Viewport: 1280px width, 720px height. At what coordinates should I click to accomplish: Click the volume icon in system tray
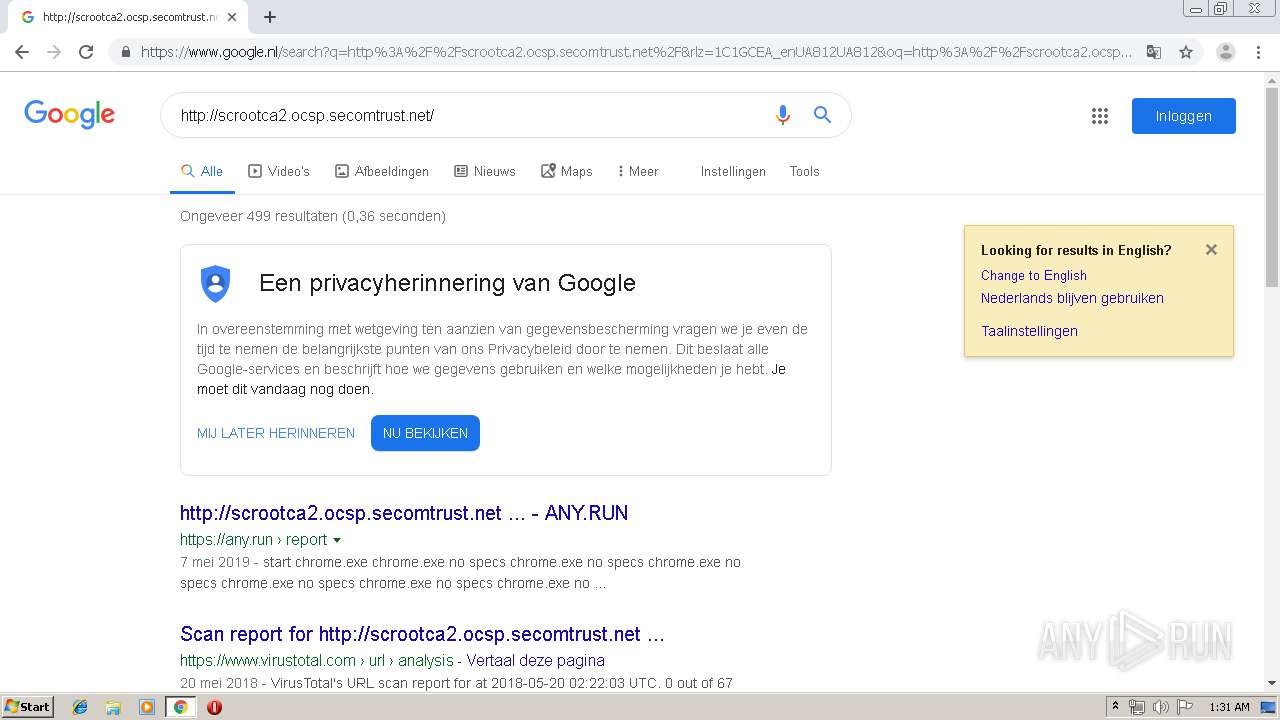point(1161,707)
